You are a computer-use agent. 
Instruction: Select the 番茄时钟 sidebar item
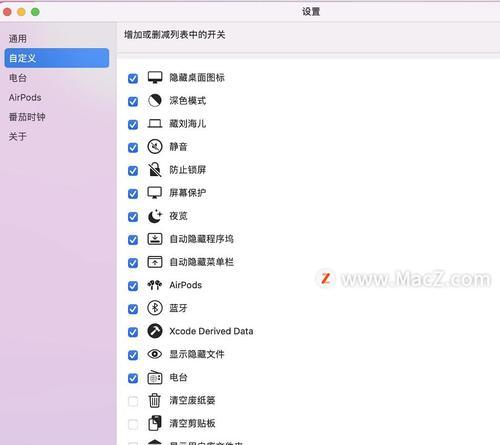(27, 117)
